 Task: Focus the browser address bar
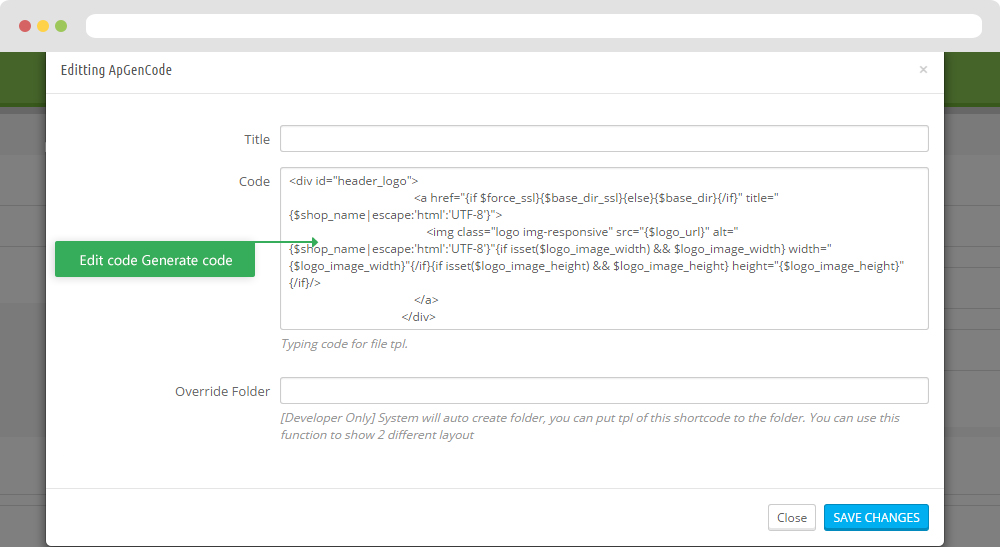pos(534,26)
